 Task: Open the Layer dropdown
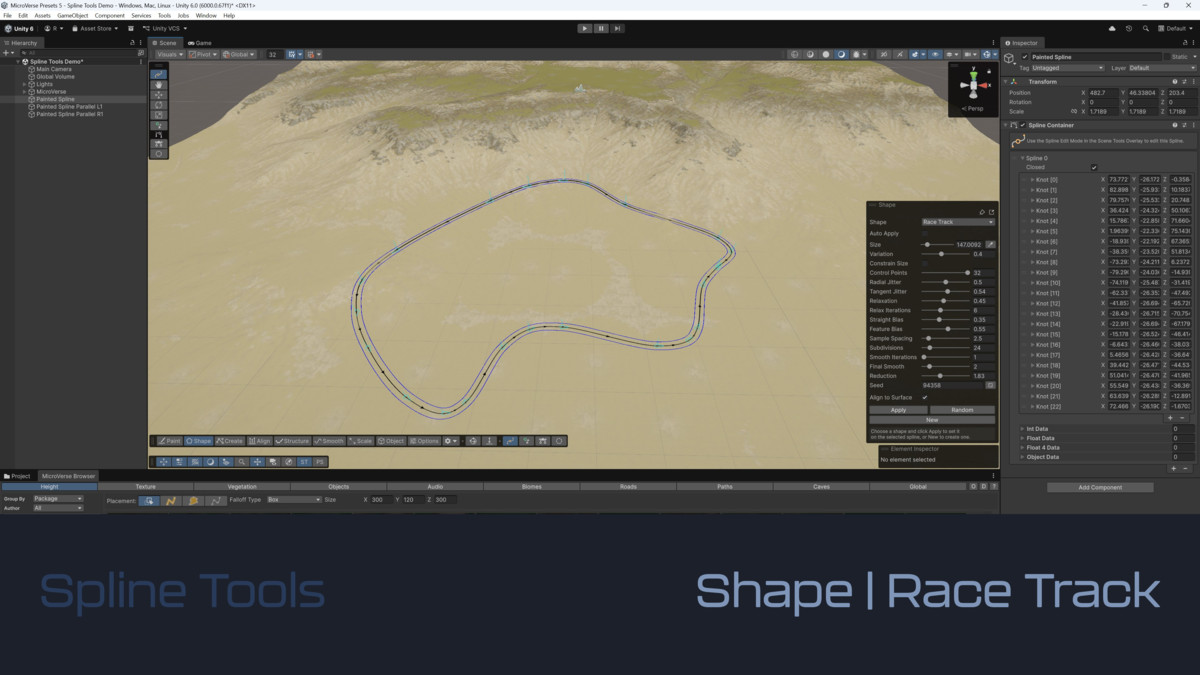pos(1161,68)
